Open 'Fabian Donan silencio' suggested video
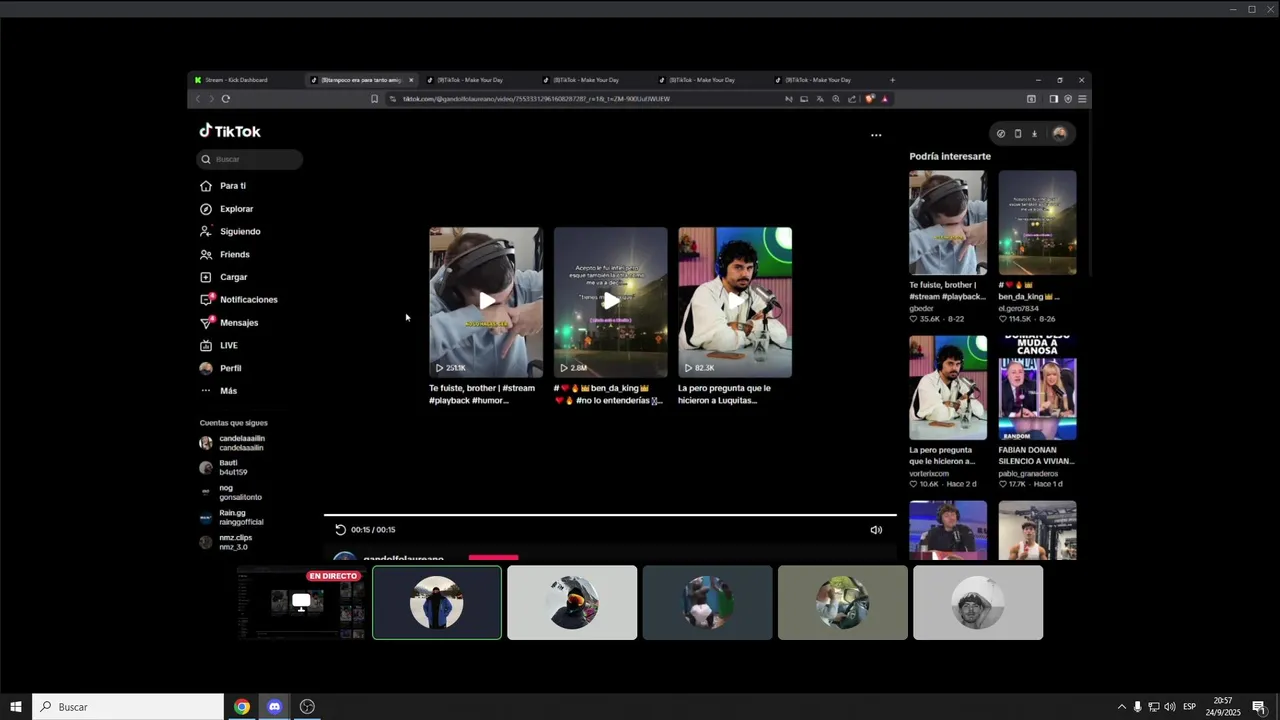 click(1037, 388)
